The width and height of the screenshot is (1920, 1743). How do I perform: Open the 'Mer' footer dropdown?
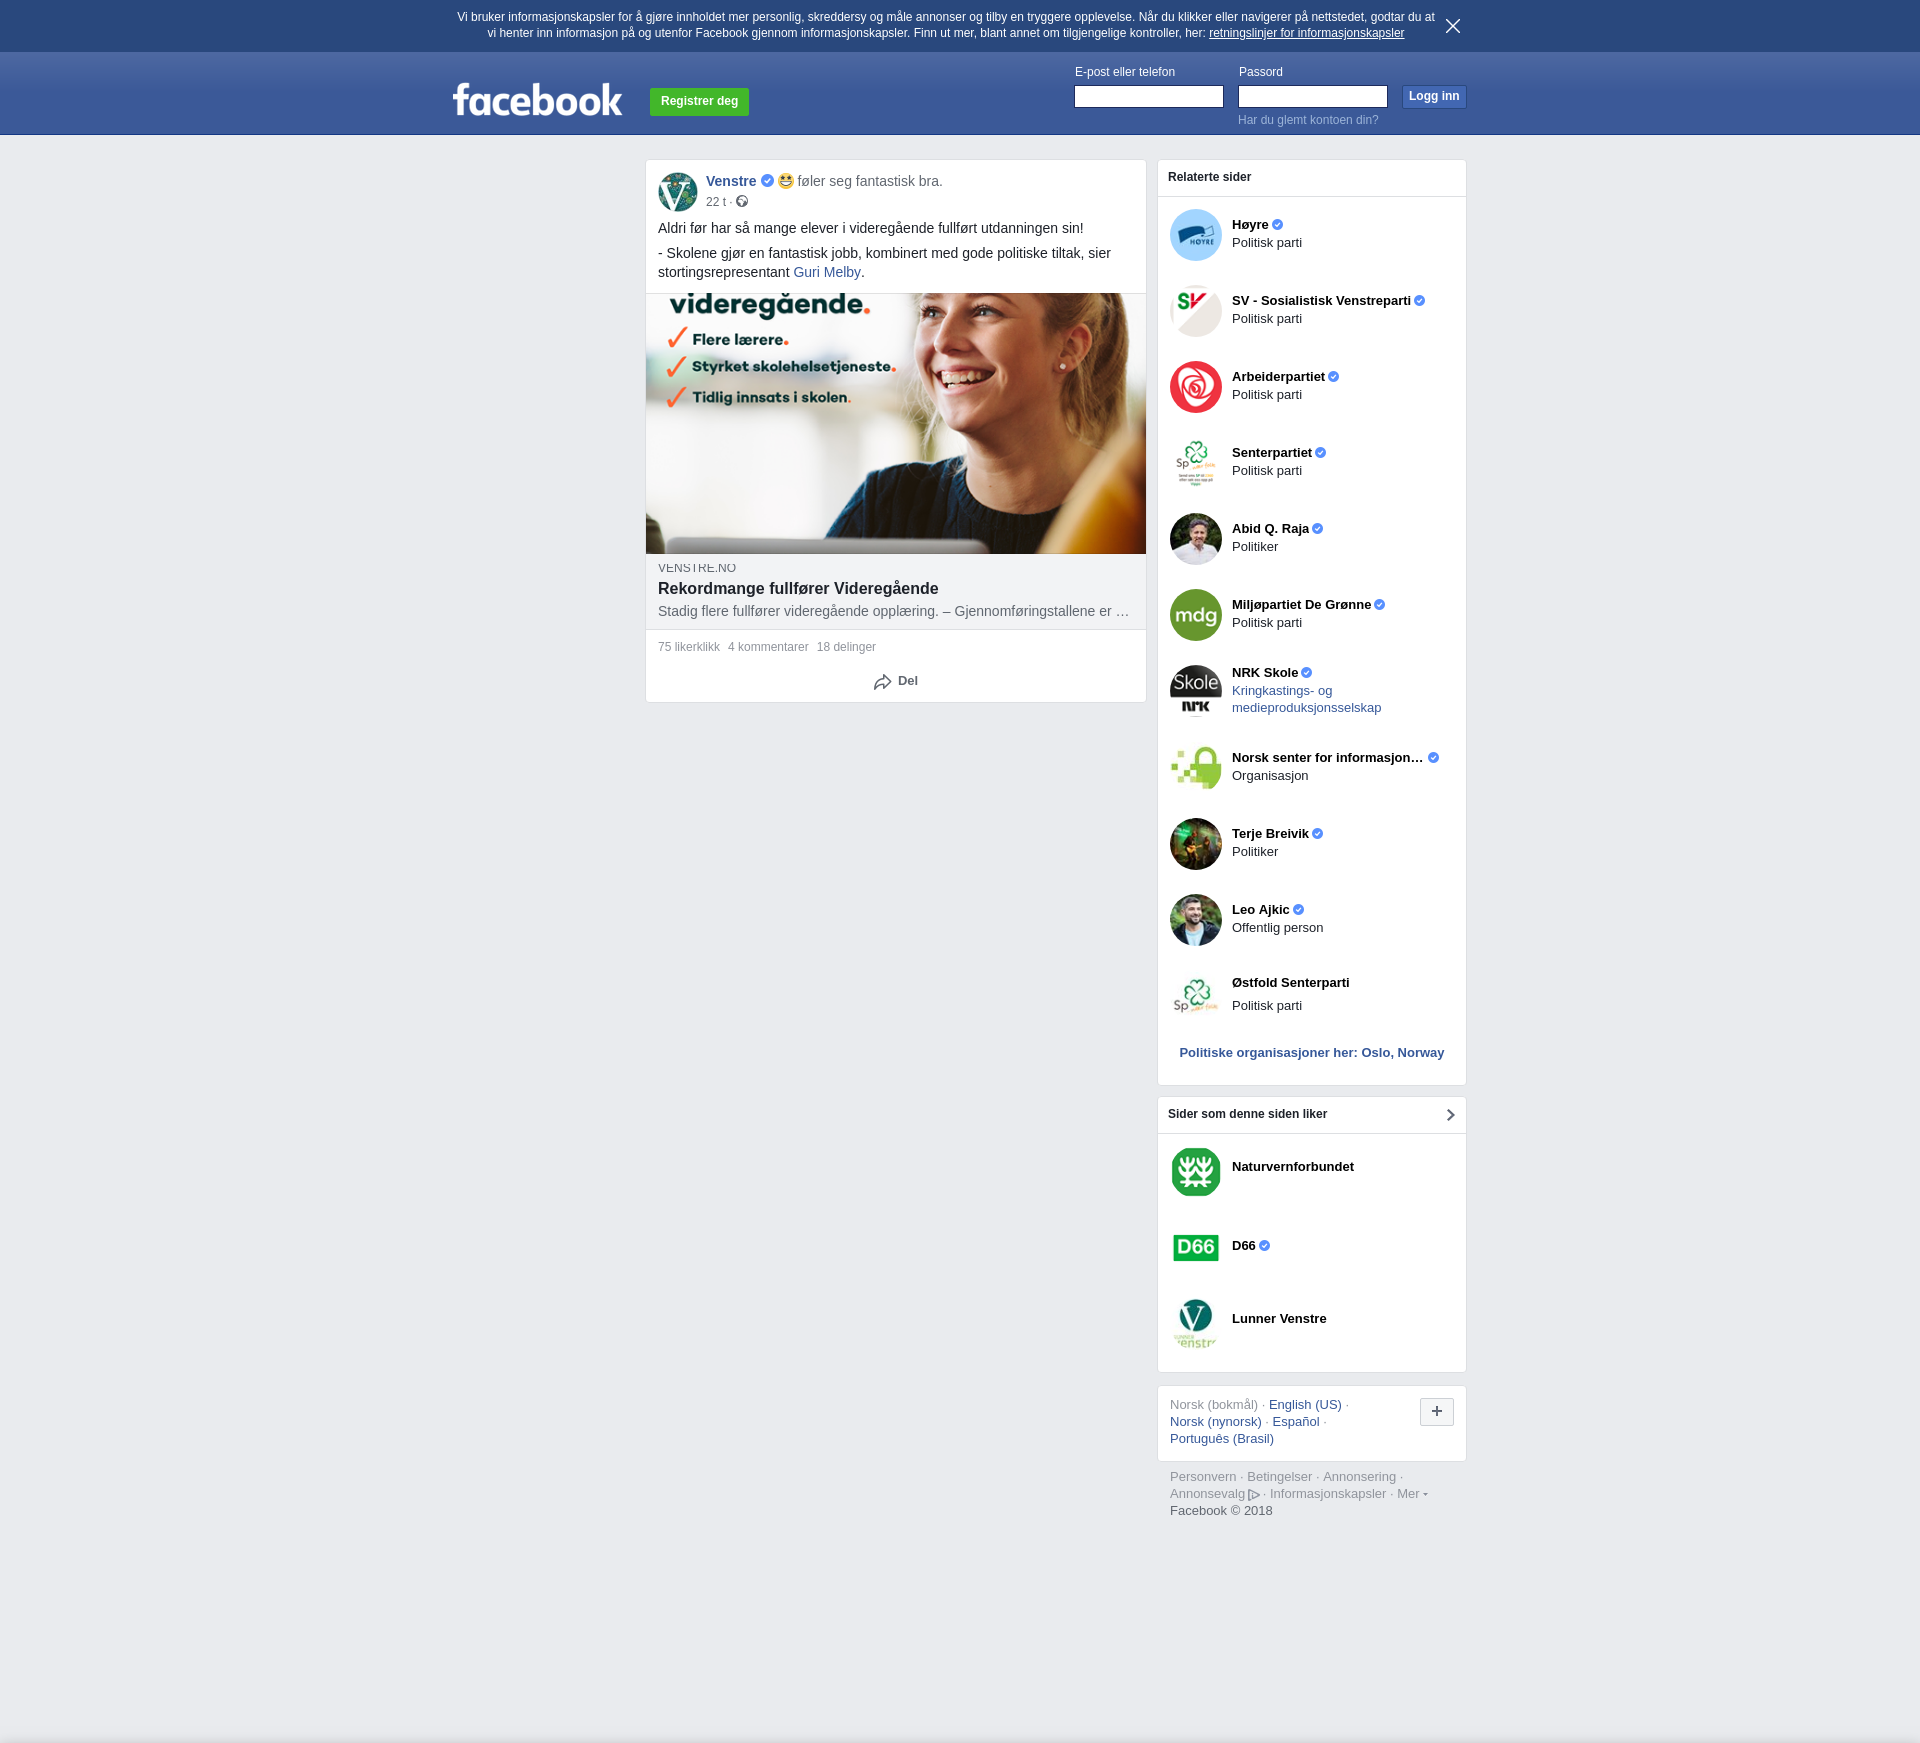(1412, 1494)
